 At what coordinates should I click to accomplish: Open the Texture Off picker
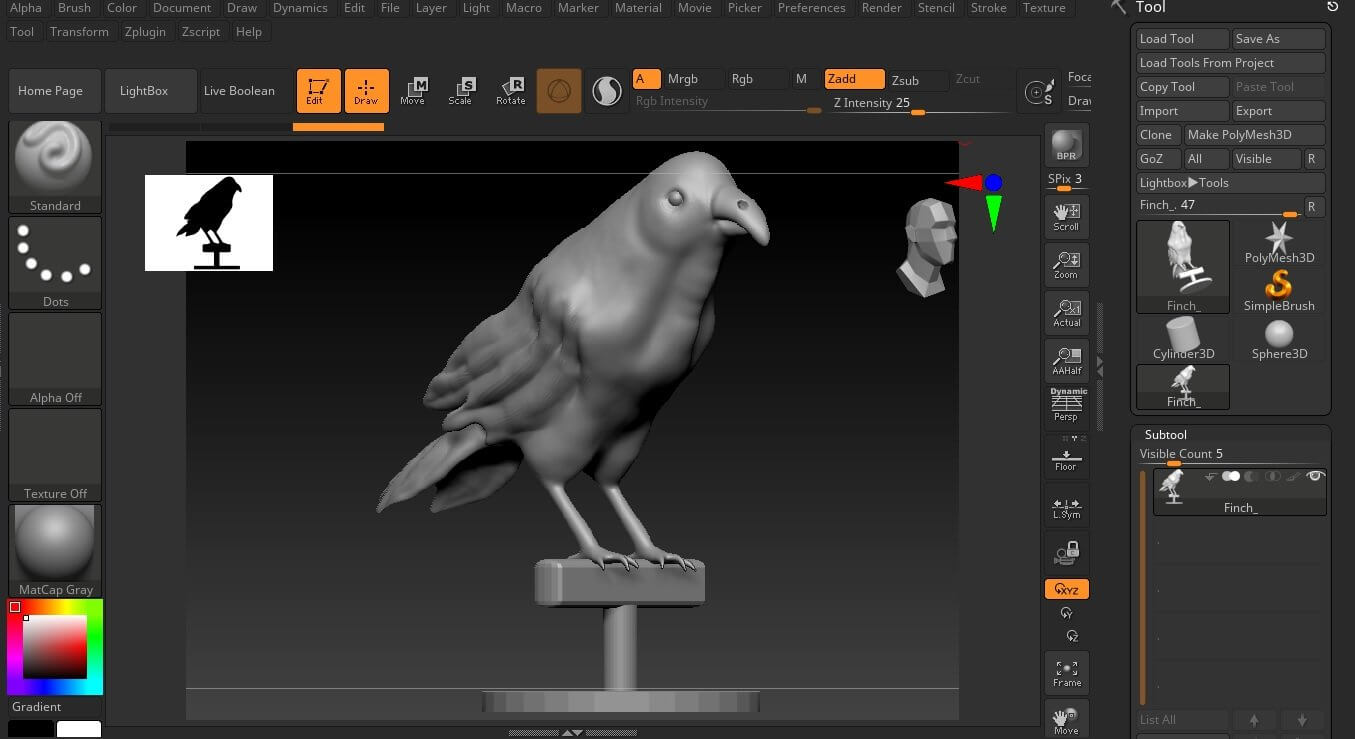(55, 454)
